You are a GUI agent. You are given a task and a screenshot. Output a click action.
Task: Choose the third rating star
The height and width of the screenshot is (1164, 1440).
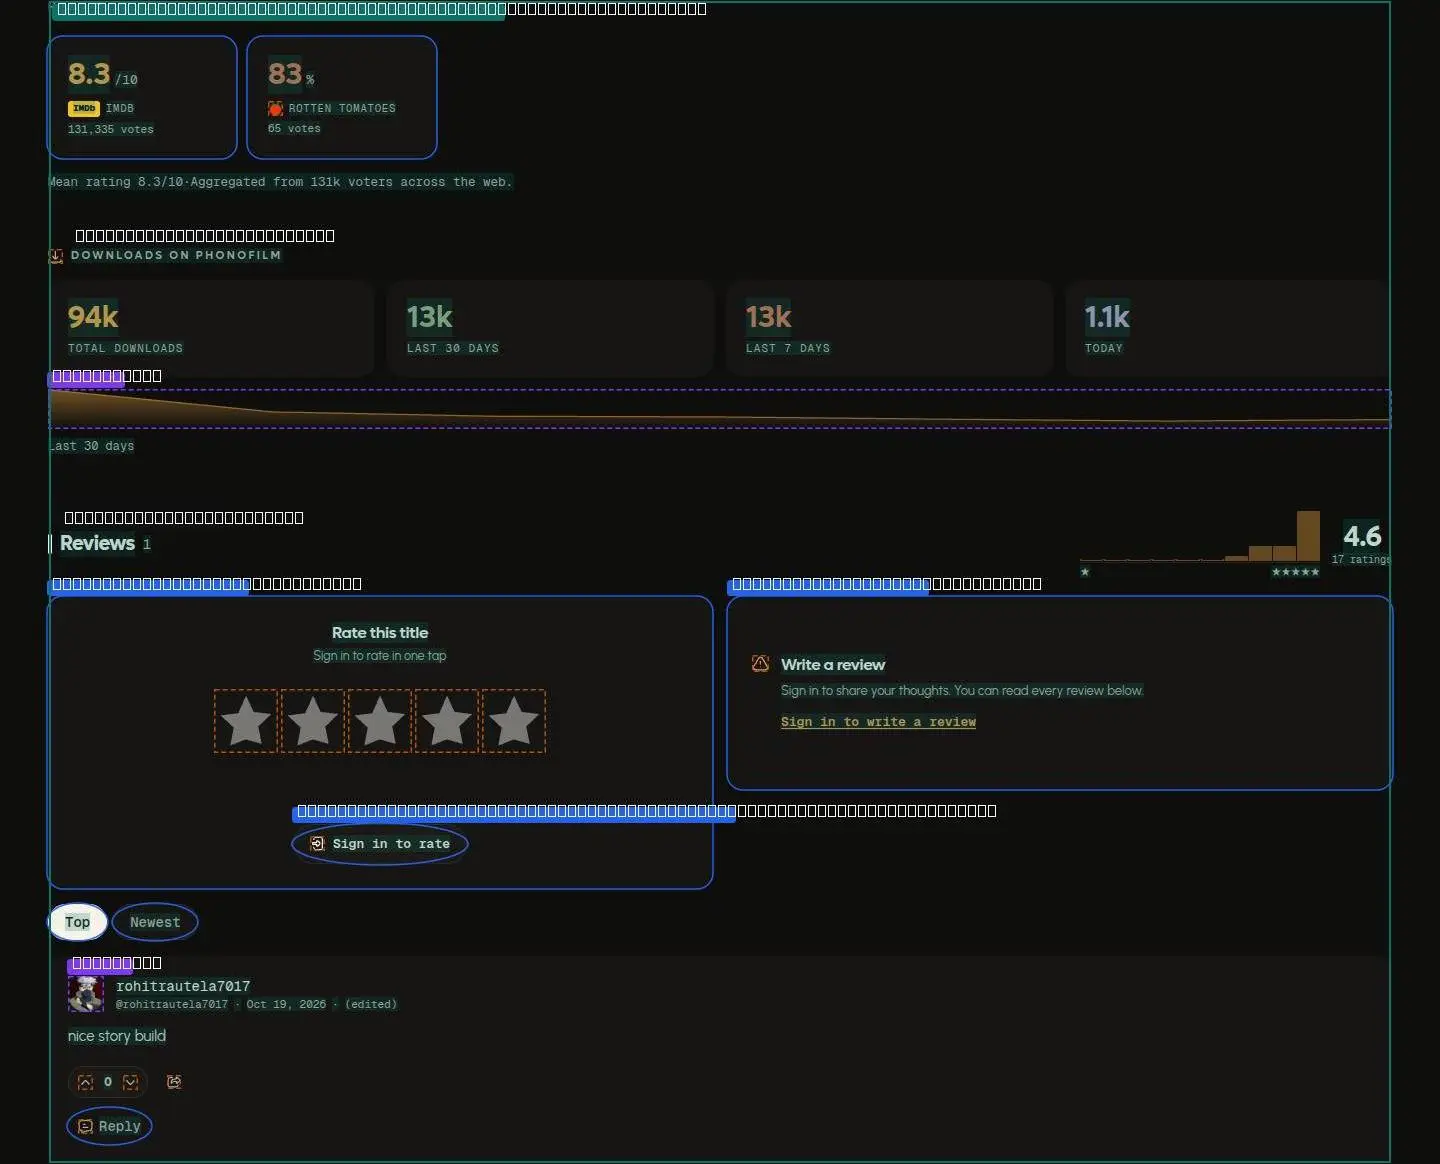click(x=380, y=721)
